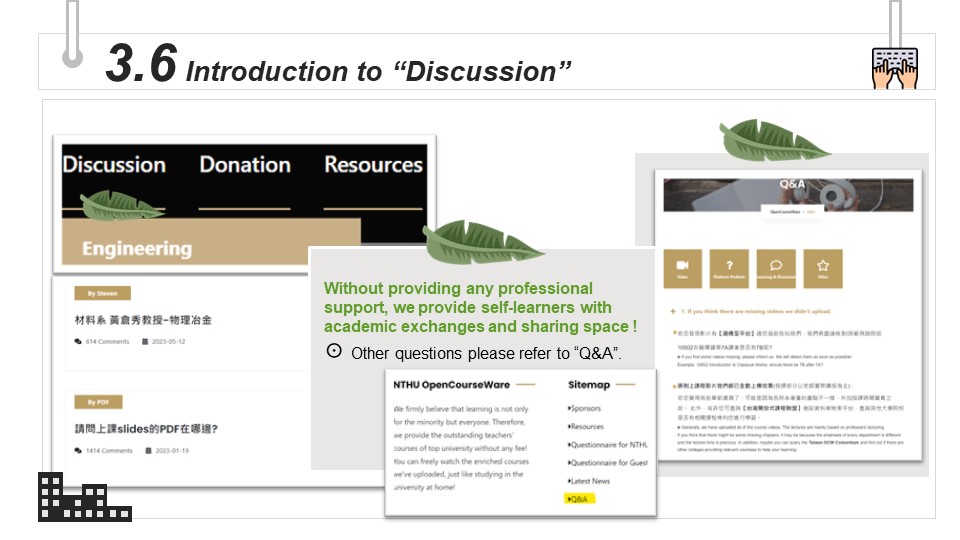Select the Engineering category banner

click(x=137, y=248)
